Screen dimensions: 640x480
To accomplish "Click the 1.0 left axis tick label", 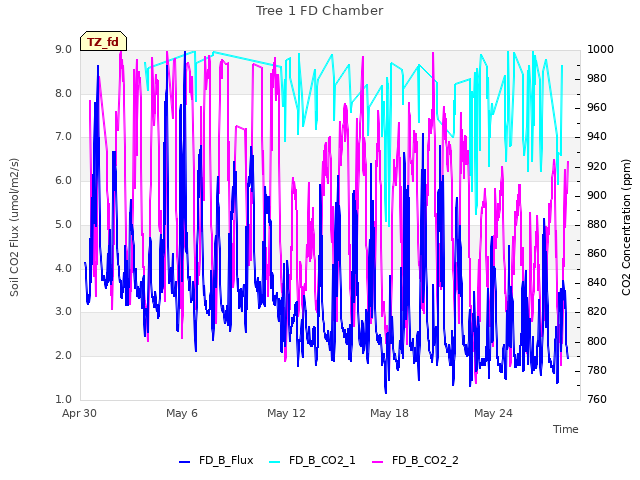I will coord(63,399).
